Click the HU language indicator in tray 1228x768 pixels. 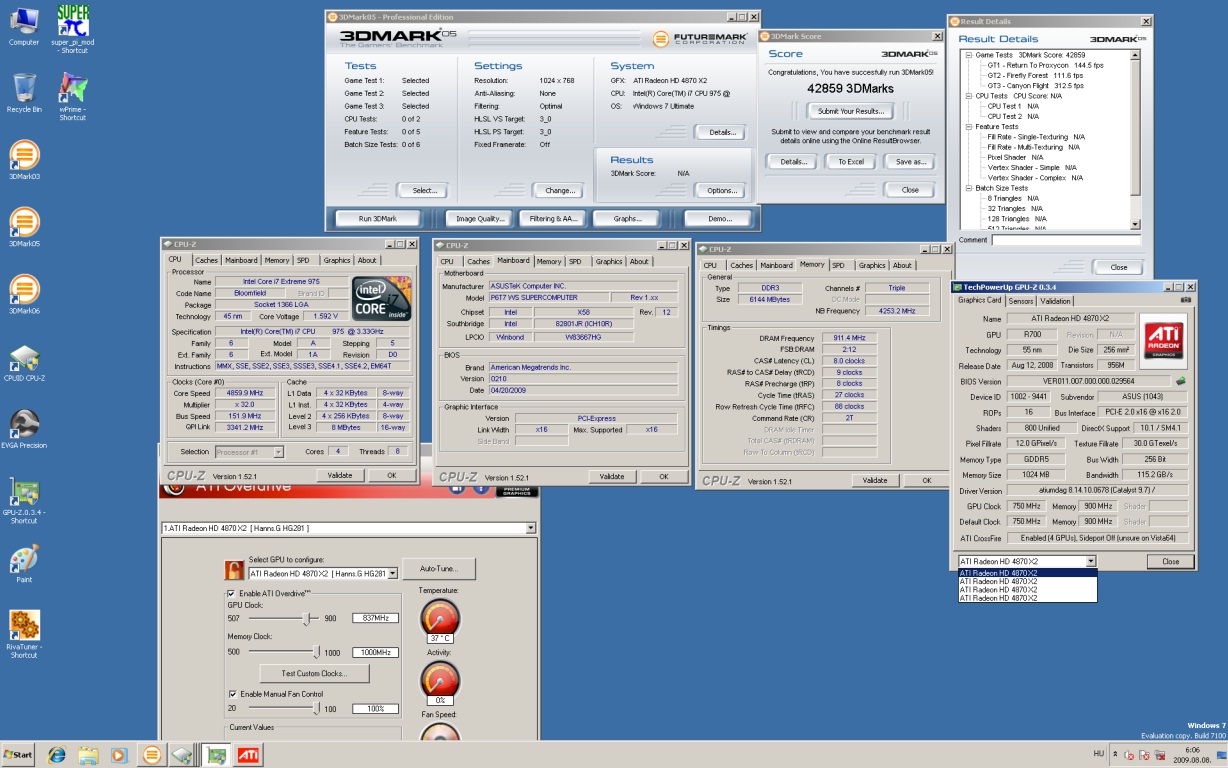1099,754
